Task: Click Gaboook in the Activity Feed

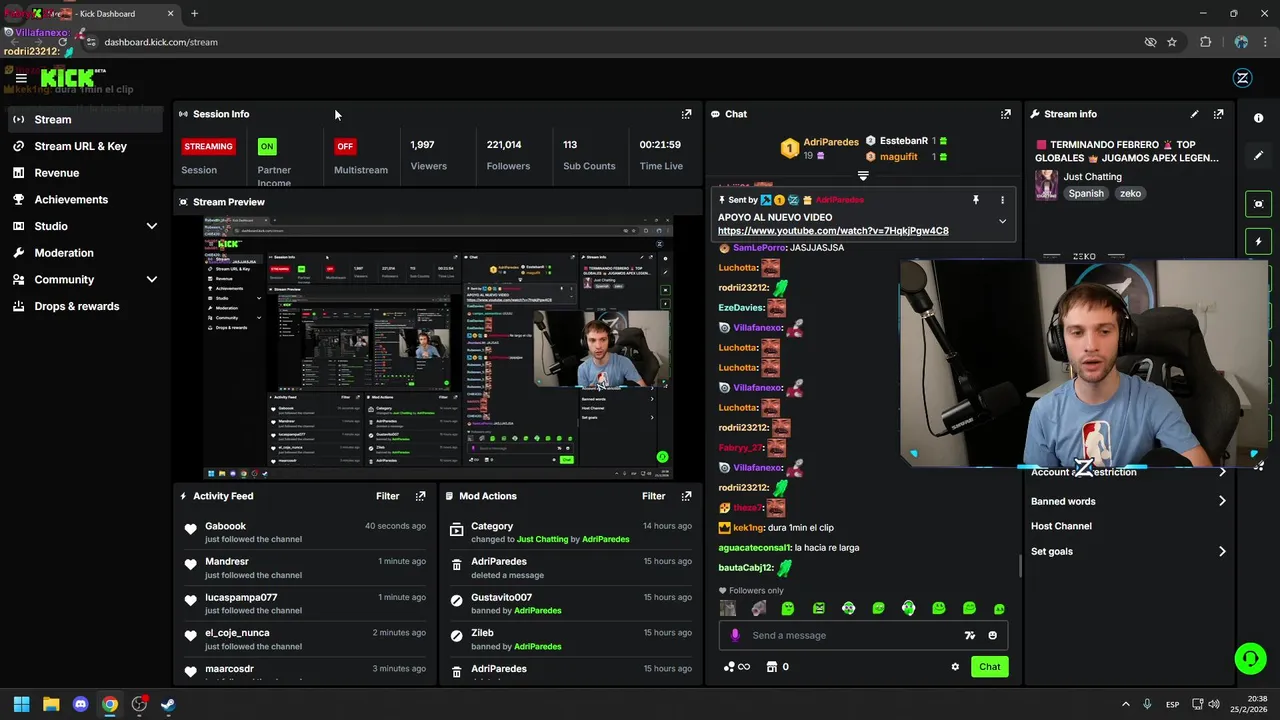Action: 225,526
